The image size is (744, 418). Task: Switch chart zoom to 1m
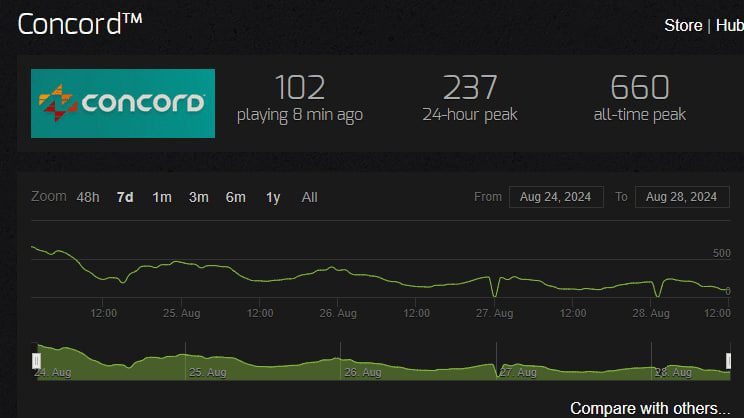click(x=162, y=197)
